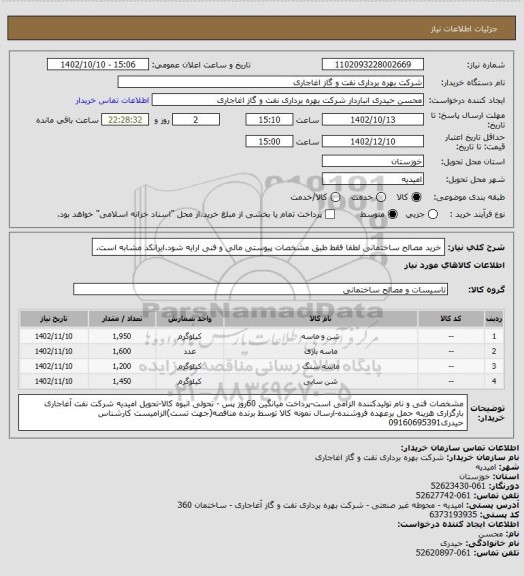Viewport: 524px width, 576px height.
Task: Click the quantity cell 1,600
Action: point(122,352)
